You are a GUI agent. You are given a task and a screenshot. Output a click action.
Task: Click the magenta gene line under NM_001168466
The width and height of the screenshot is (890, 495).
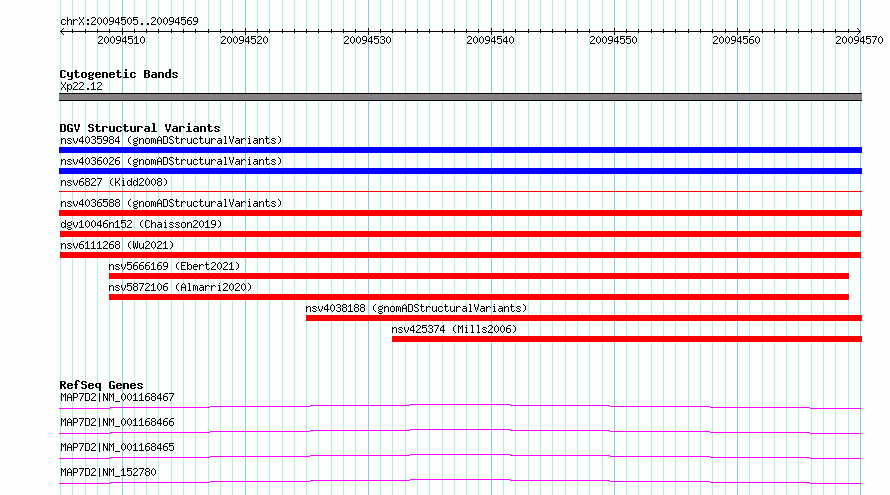click(460, 431)
